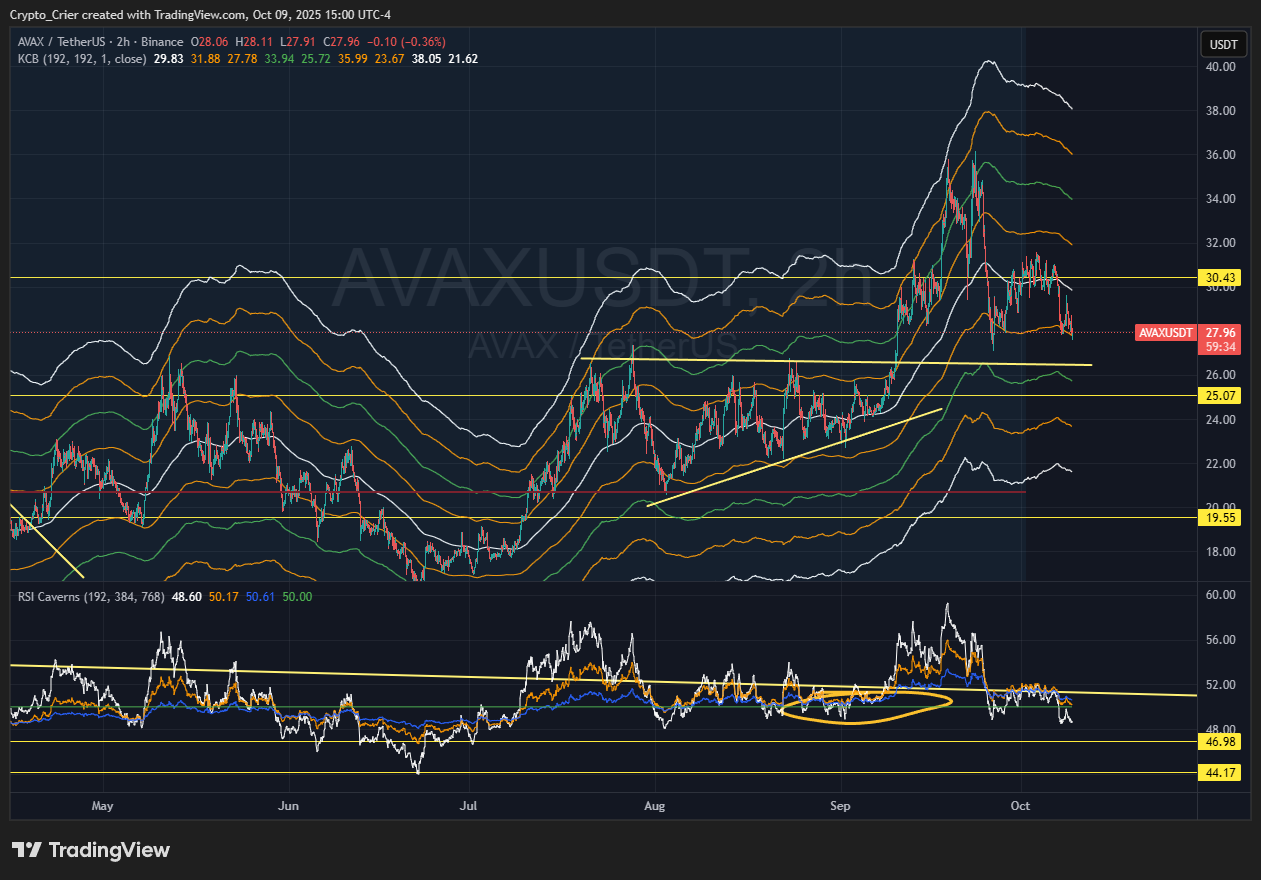Viewport: 1261px width, 880px height.
Task: Click the 59:34 candle countdown label
Action: coord(1221,346)
